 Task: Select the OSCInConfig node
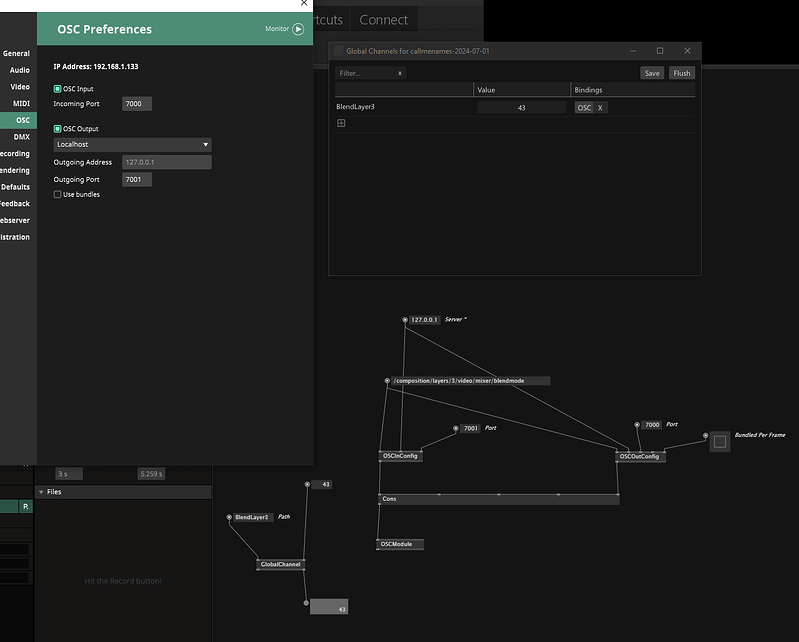coord(401,456)
